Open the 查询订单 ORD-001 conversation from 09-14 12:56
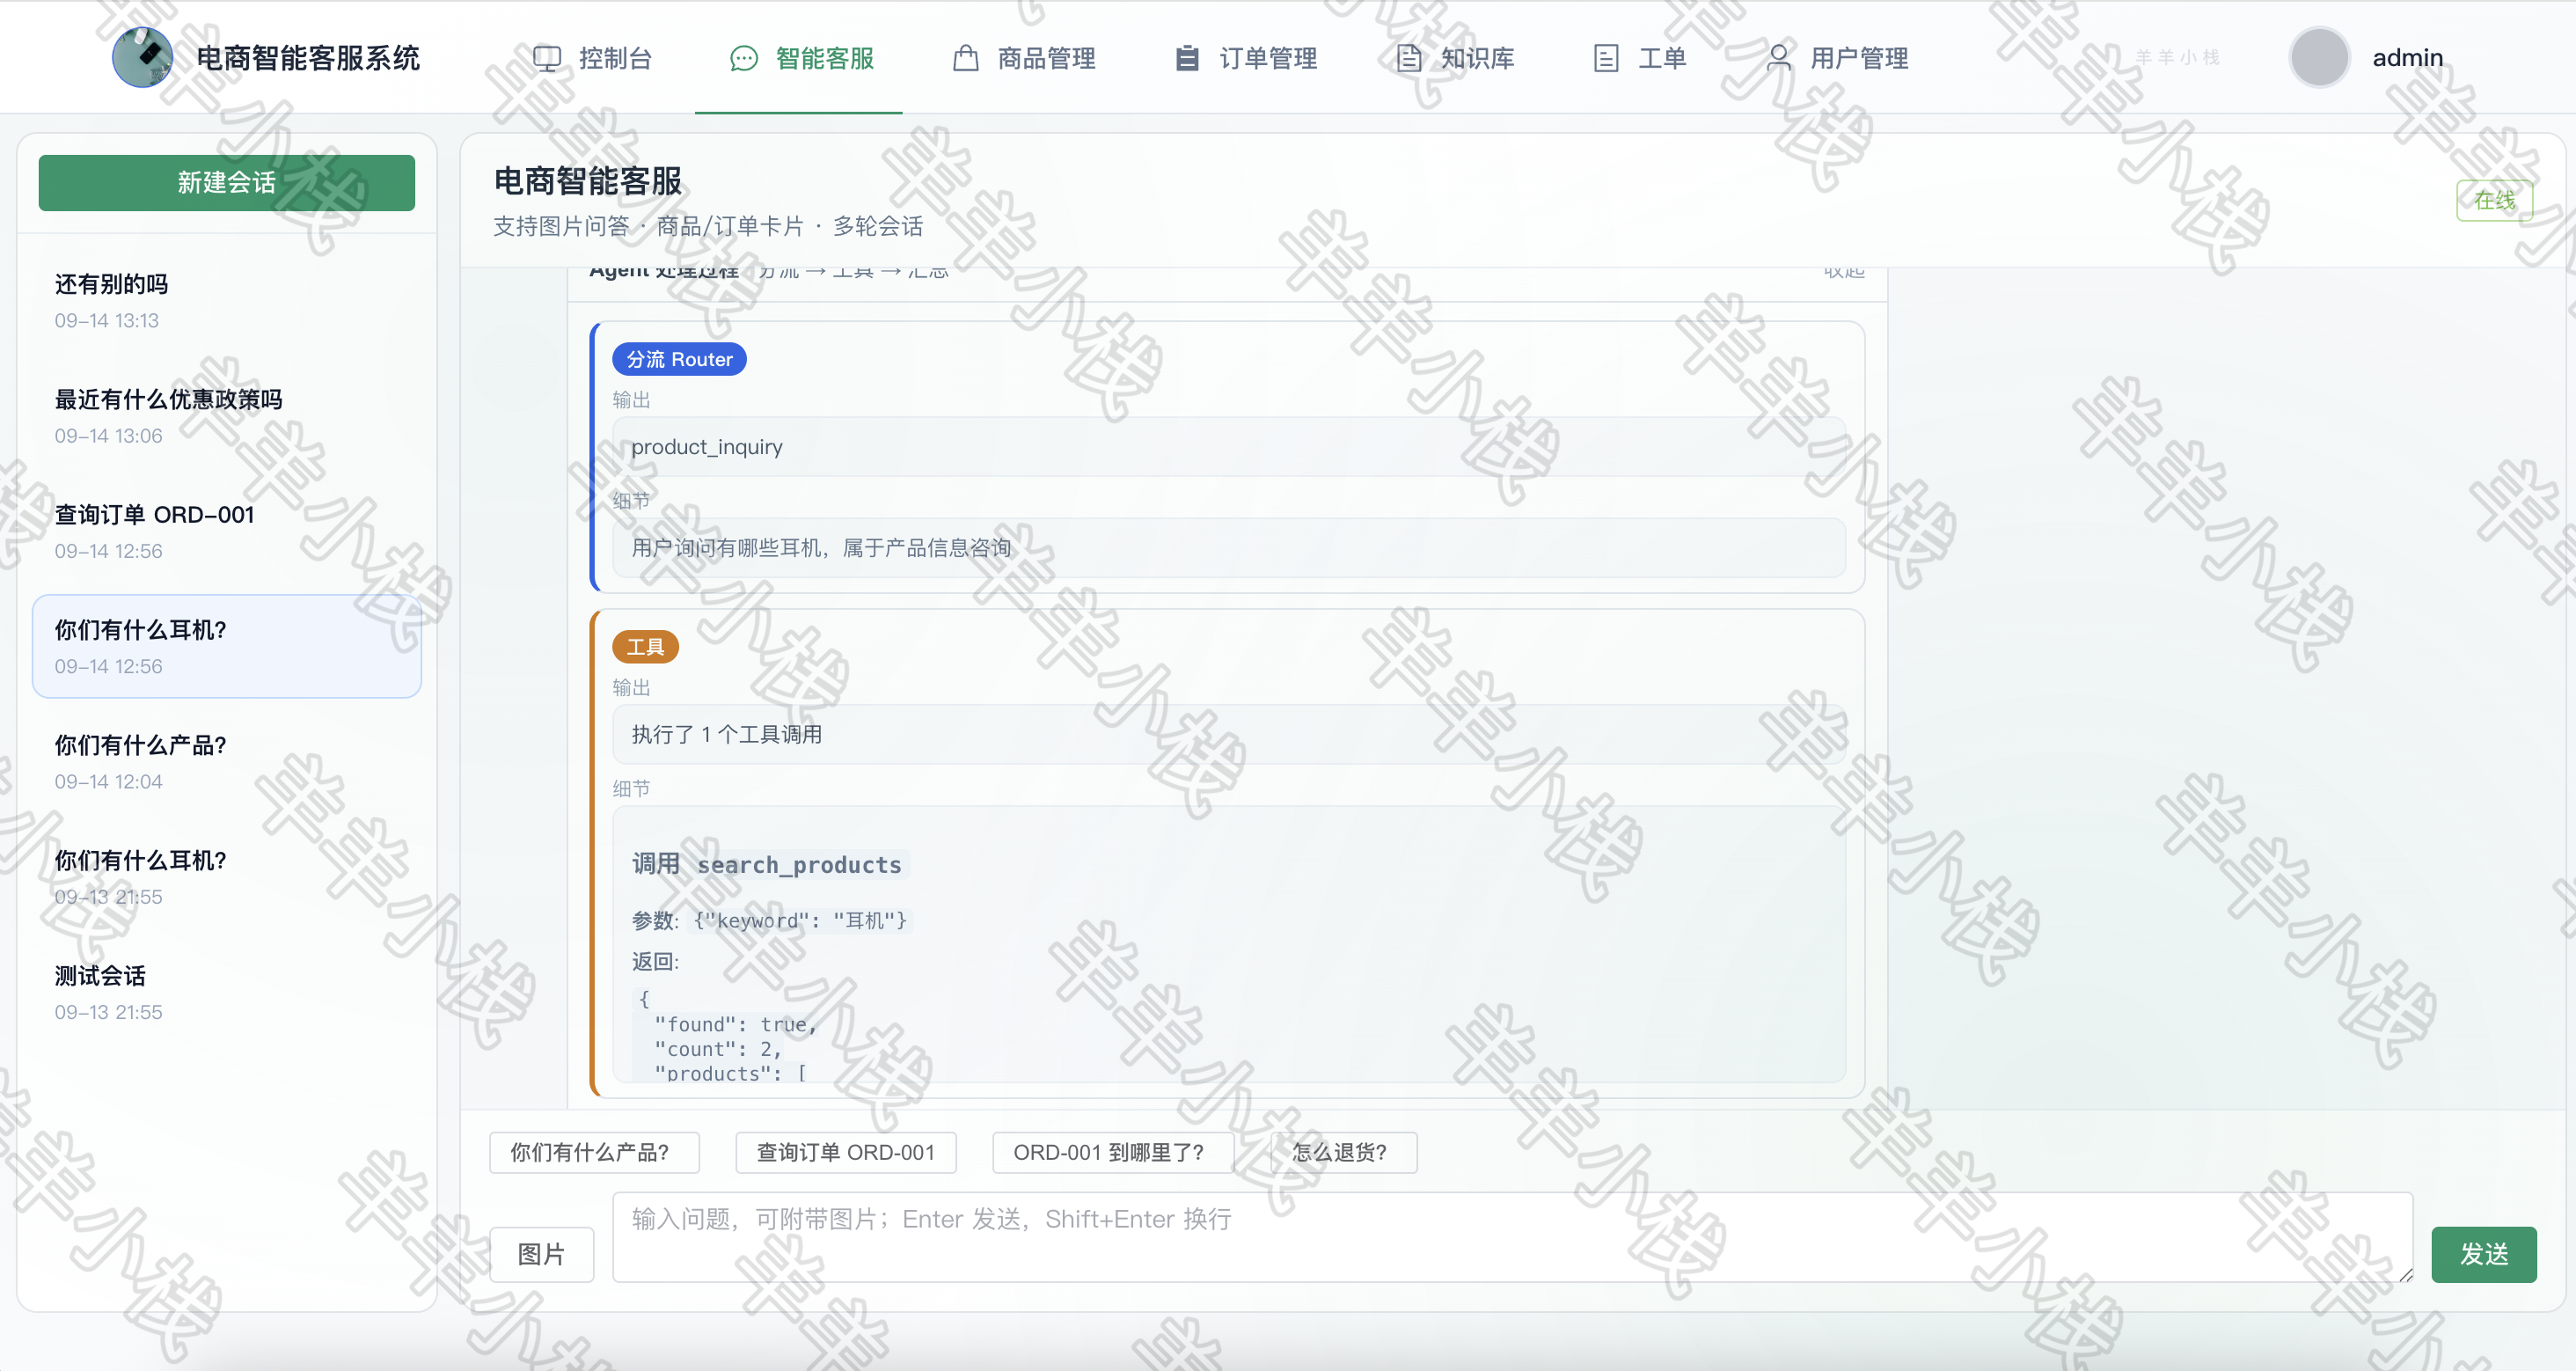 pyautogui.click(x=227, y=531)
